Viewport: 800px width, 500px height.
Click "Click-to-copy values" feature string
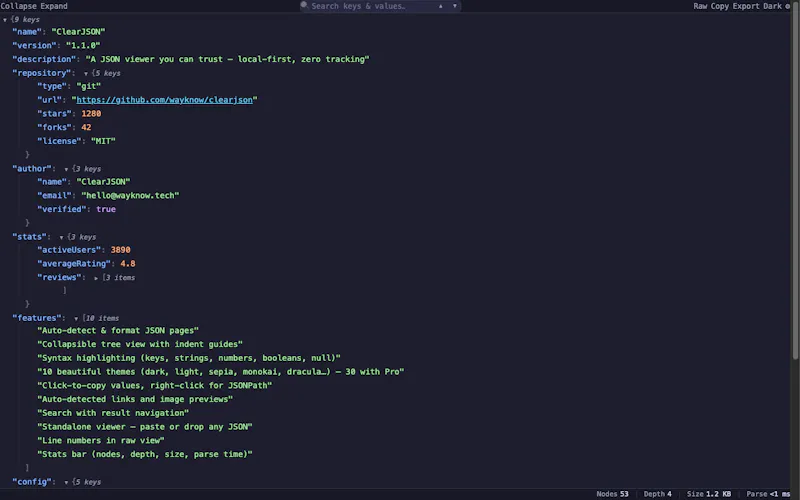pyautogui.click(x=155, y=386)
